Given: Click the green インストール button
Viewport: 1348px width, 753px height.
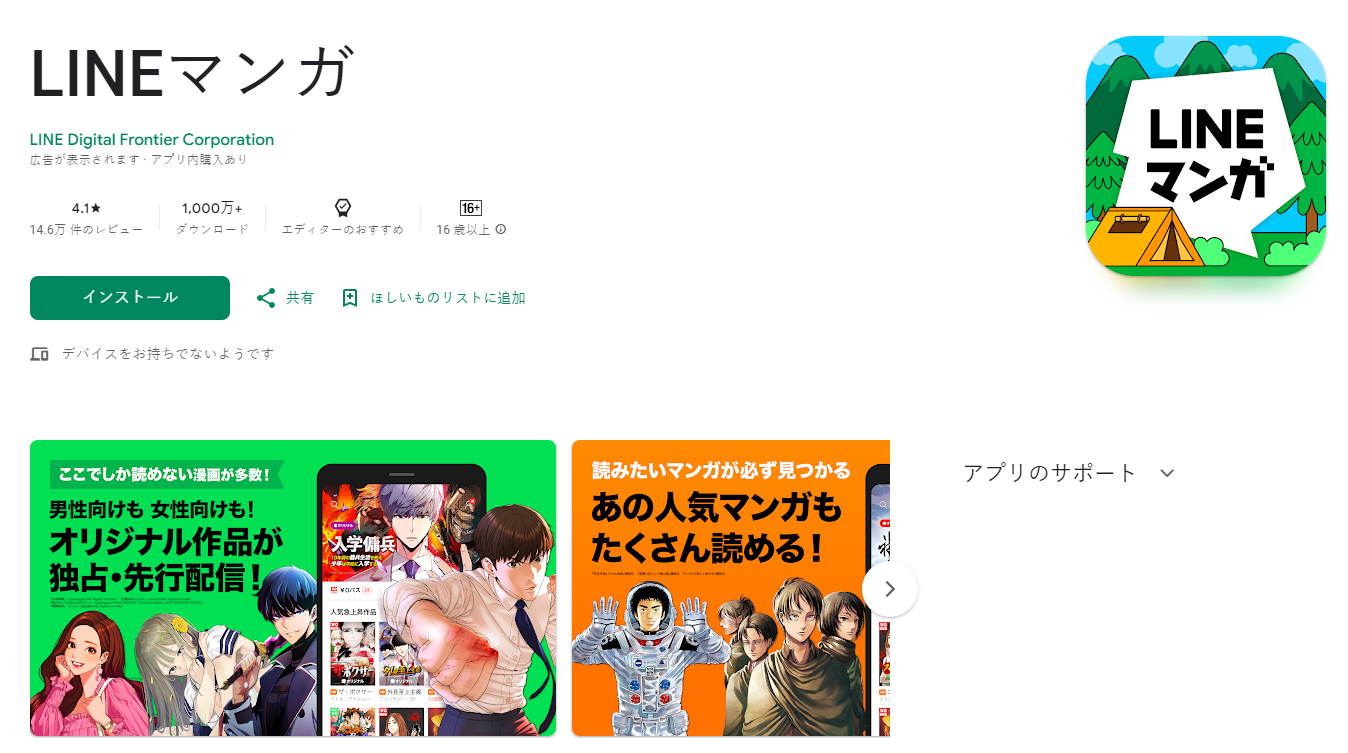Looking at the screenshot, I should [130, 298].
